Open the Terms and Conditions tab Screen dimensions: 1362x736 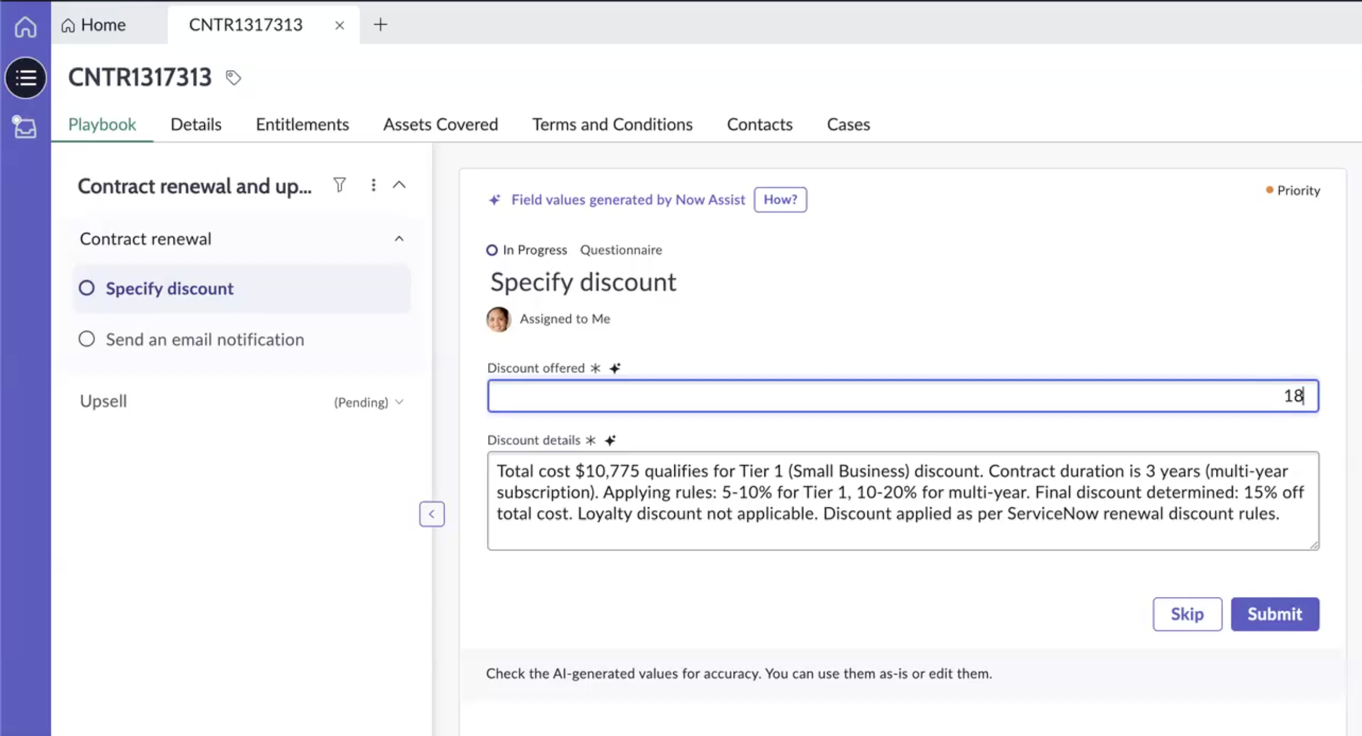[612, 125]
